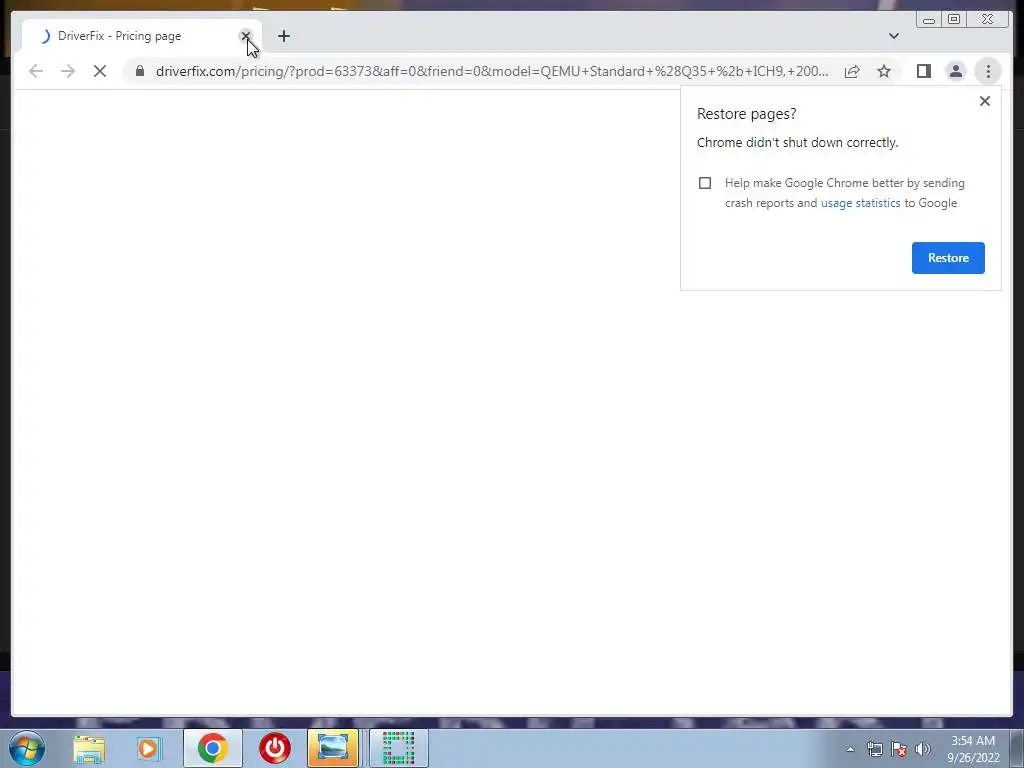Minimize the Chrome window
The height and width of the screenshot is (768, 1024).
(929, 20)
